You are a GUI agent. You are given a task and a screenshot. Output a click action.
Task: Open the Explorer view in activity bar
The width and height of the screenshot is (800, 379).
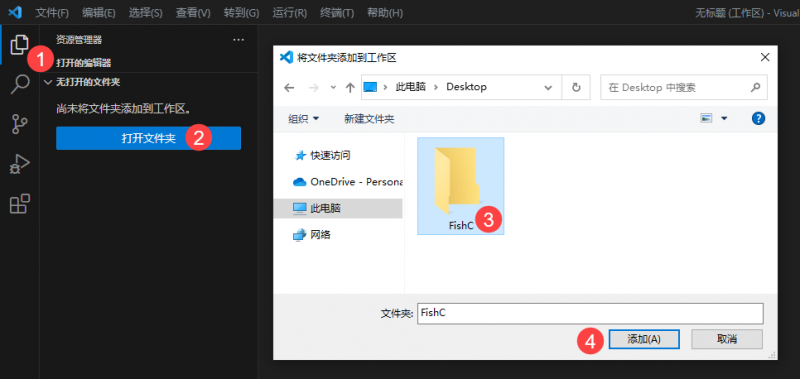coord(19,45)
